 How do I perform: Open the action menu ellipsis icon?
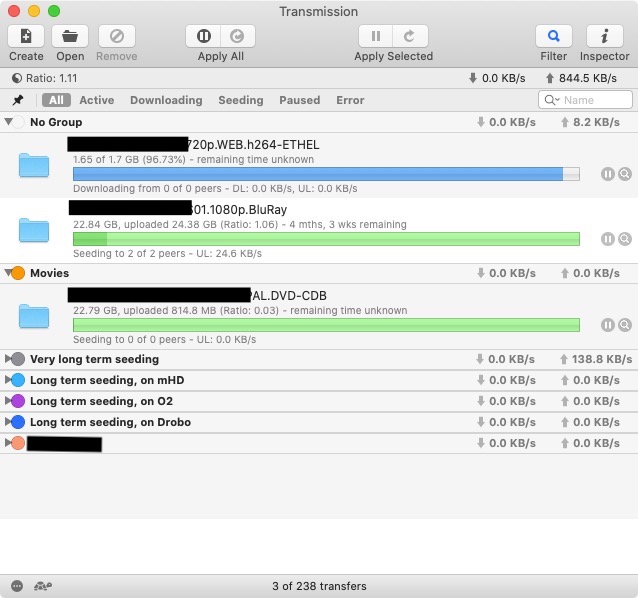pyautogui.click(x=17, y=586)
